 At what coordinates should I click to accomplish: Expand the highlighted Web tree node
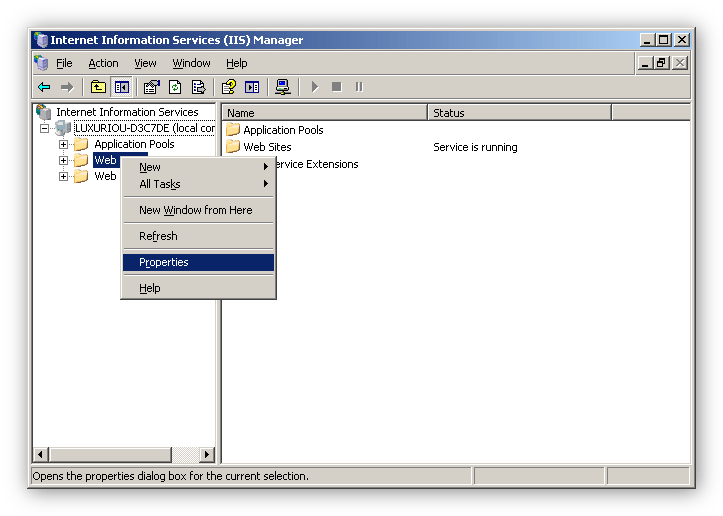coord(64,160)
